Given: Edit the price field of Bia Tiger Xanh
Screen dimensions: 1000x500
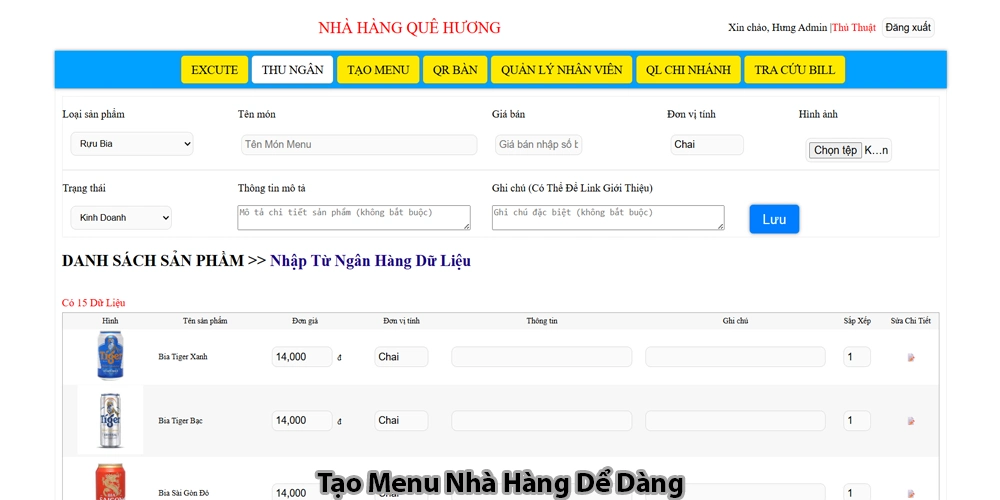Looking at the screenshot, I should click(302, 357).
